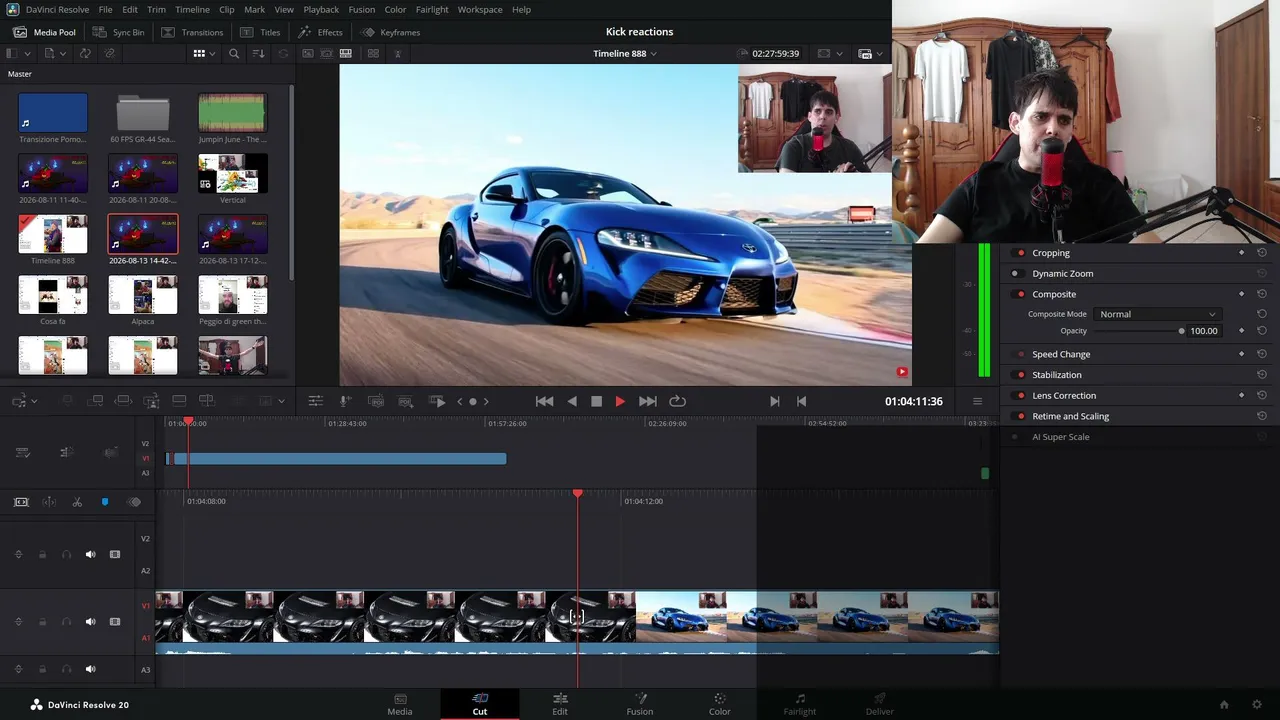Toggle the Speed Change switch
Image resolution: width=1280 pixels, height=720 pixels.
pos(1020,354)
